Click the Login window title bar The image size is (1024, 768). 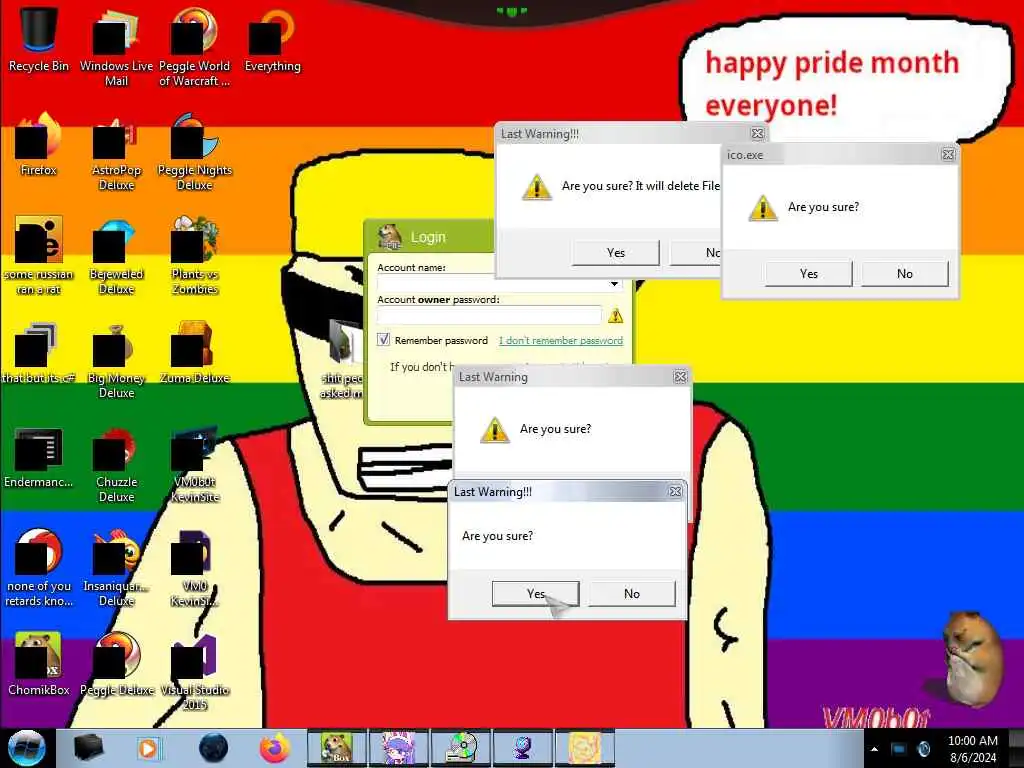tap(428, 236)
